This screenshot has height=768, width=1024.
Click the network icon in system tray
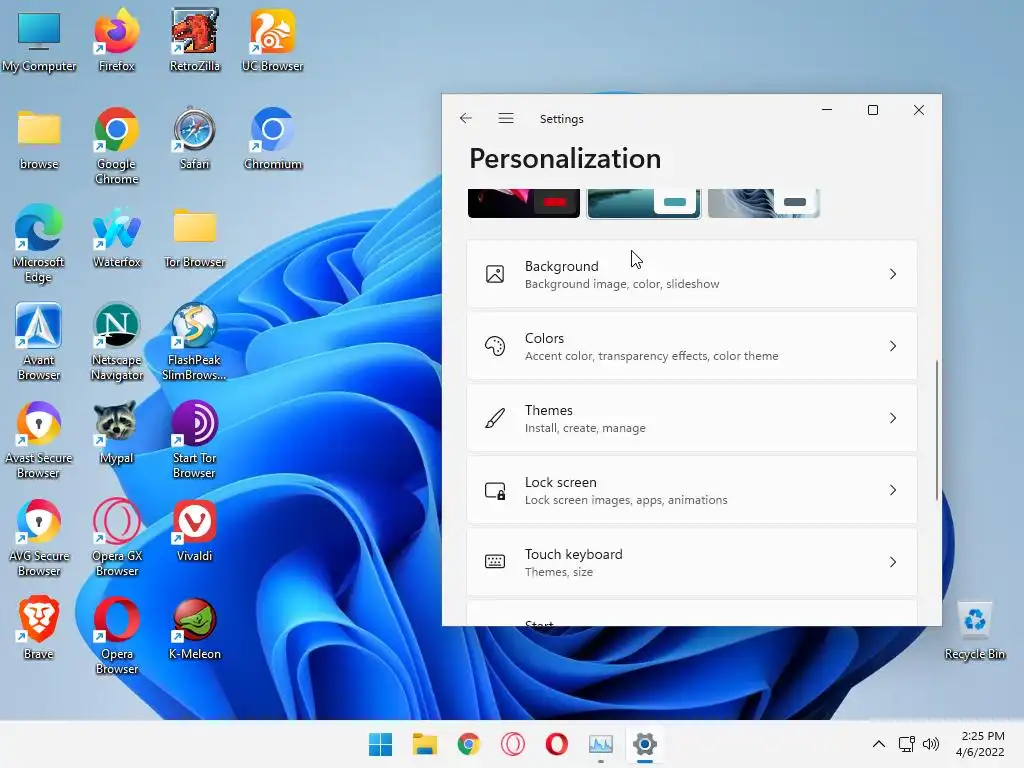[906, 744]
